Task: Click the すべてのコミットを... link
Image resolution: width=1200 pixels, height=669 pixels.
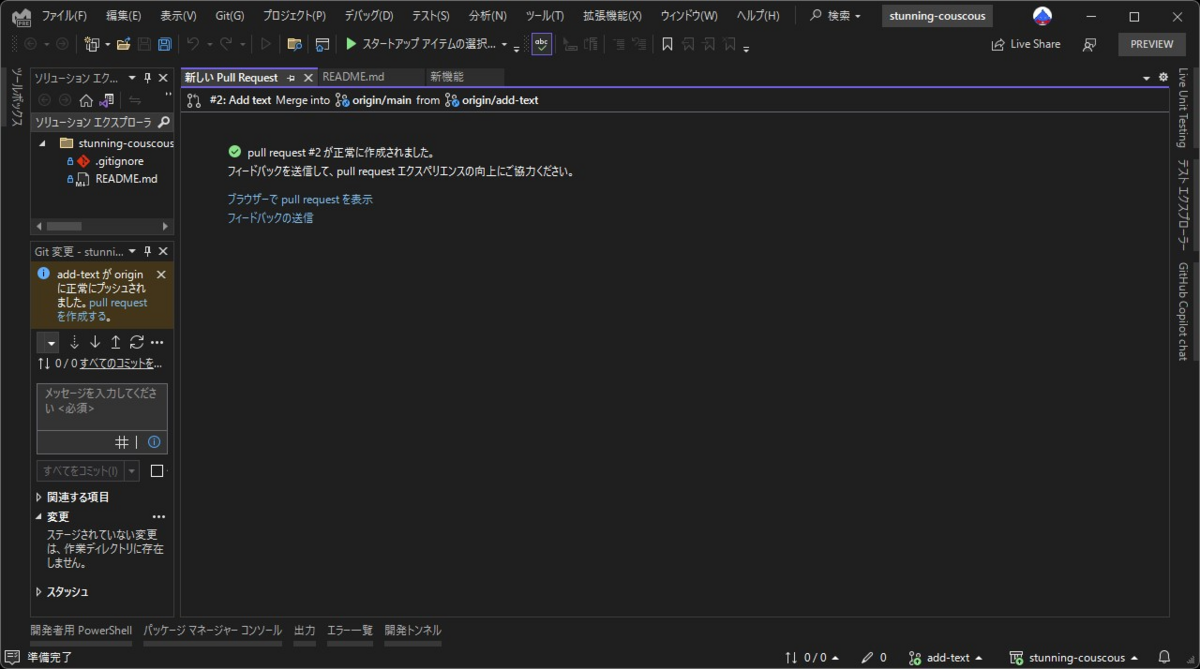Action: (121, 363)
